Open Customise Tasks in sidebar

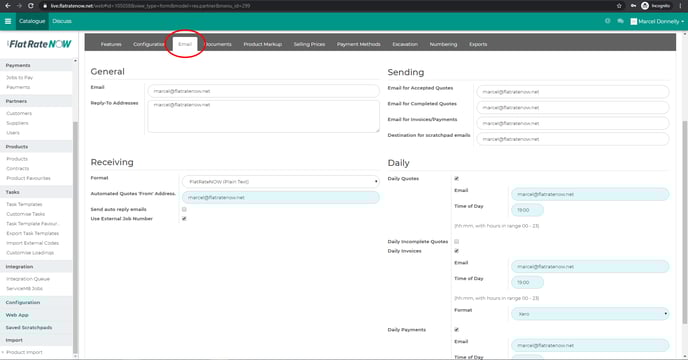[x=25, y=214]
